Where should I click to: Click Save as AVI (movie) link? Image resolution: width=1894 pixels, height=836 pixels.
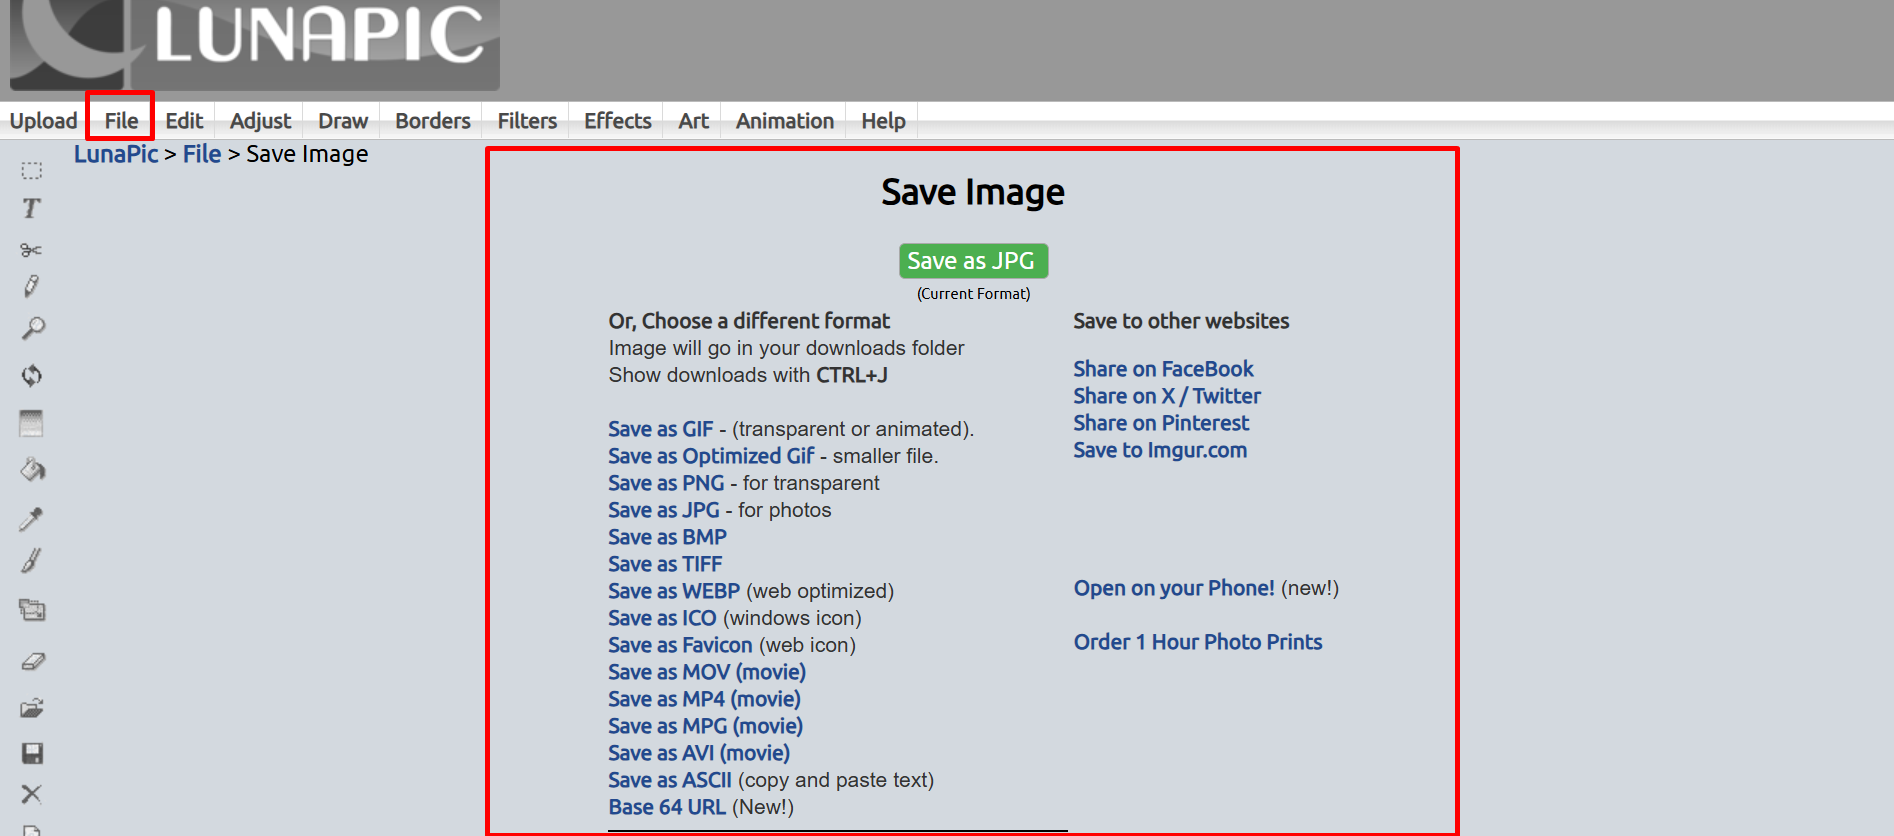(x=699, y=753)
